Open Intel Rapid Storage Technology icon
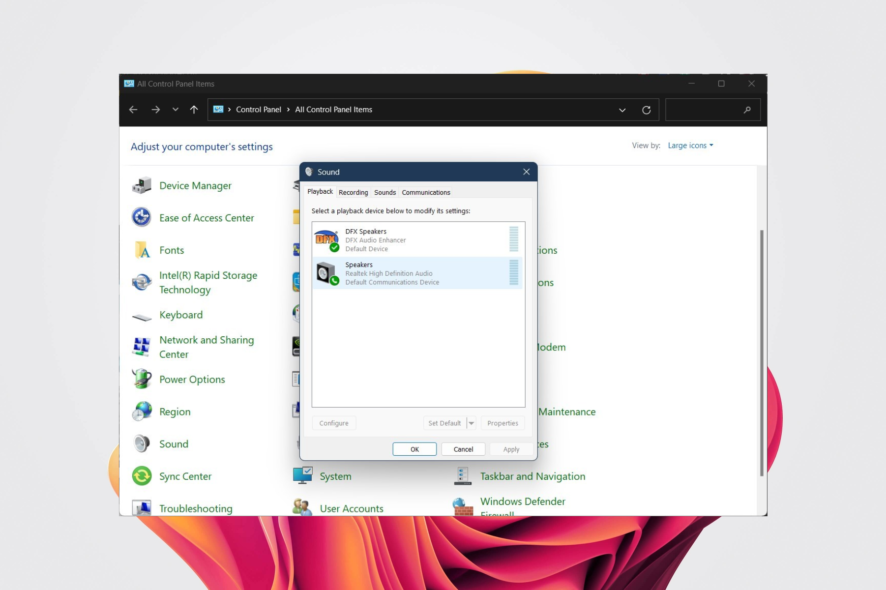 [142, 282]
